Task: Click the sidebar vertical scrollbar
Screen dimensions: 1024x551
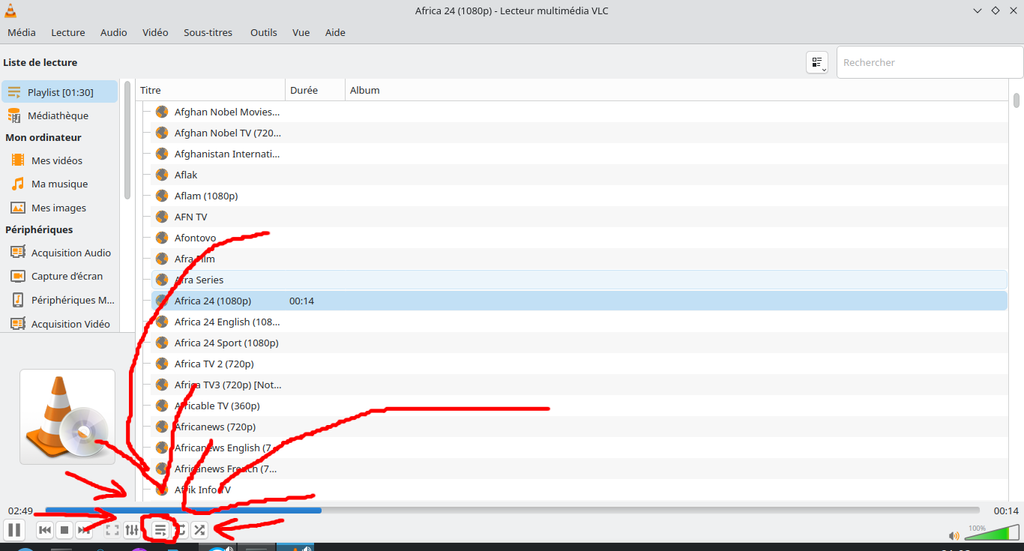Action: [x=127, y=140]
